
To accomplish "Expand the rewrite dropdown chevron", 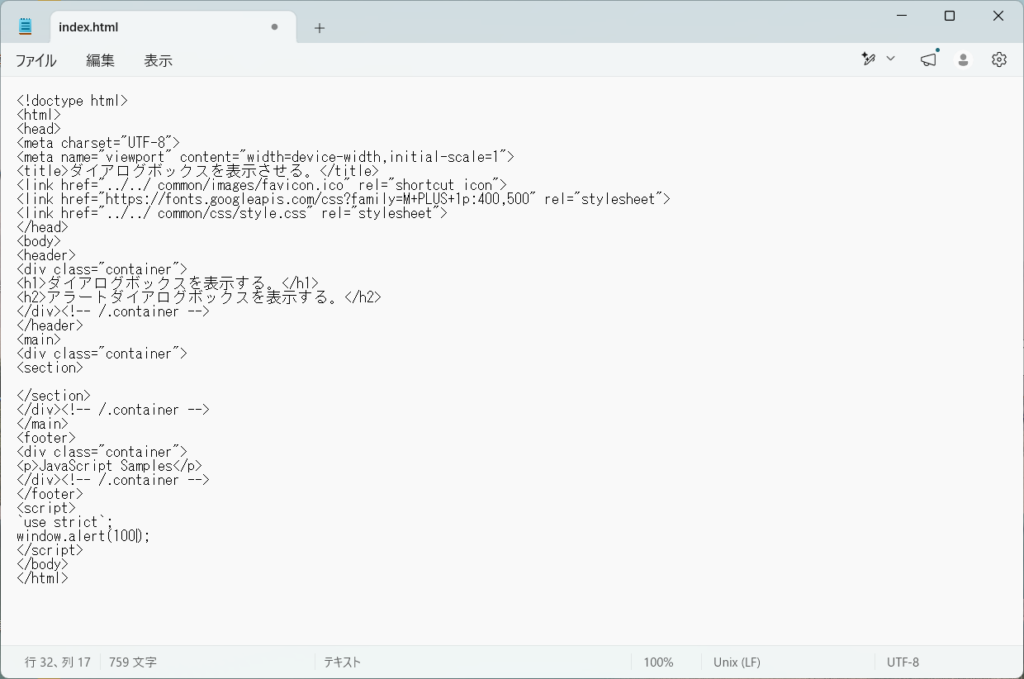I will (x=890, y=59).
